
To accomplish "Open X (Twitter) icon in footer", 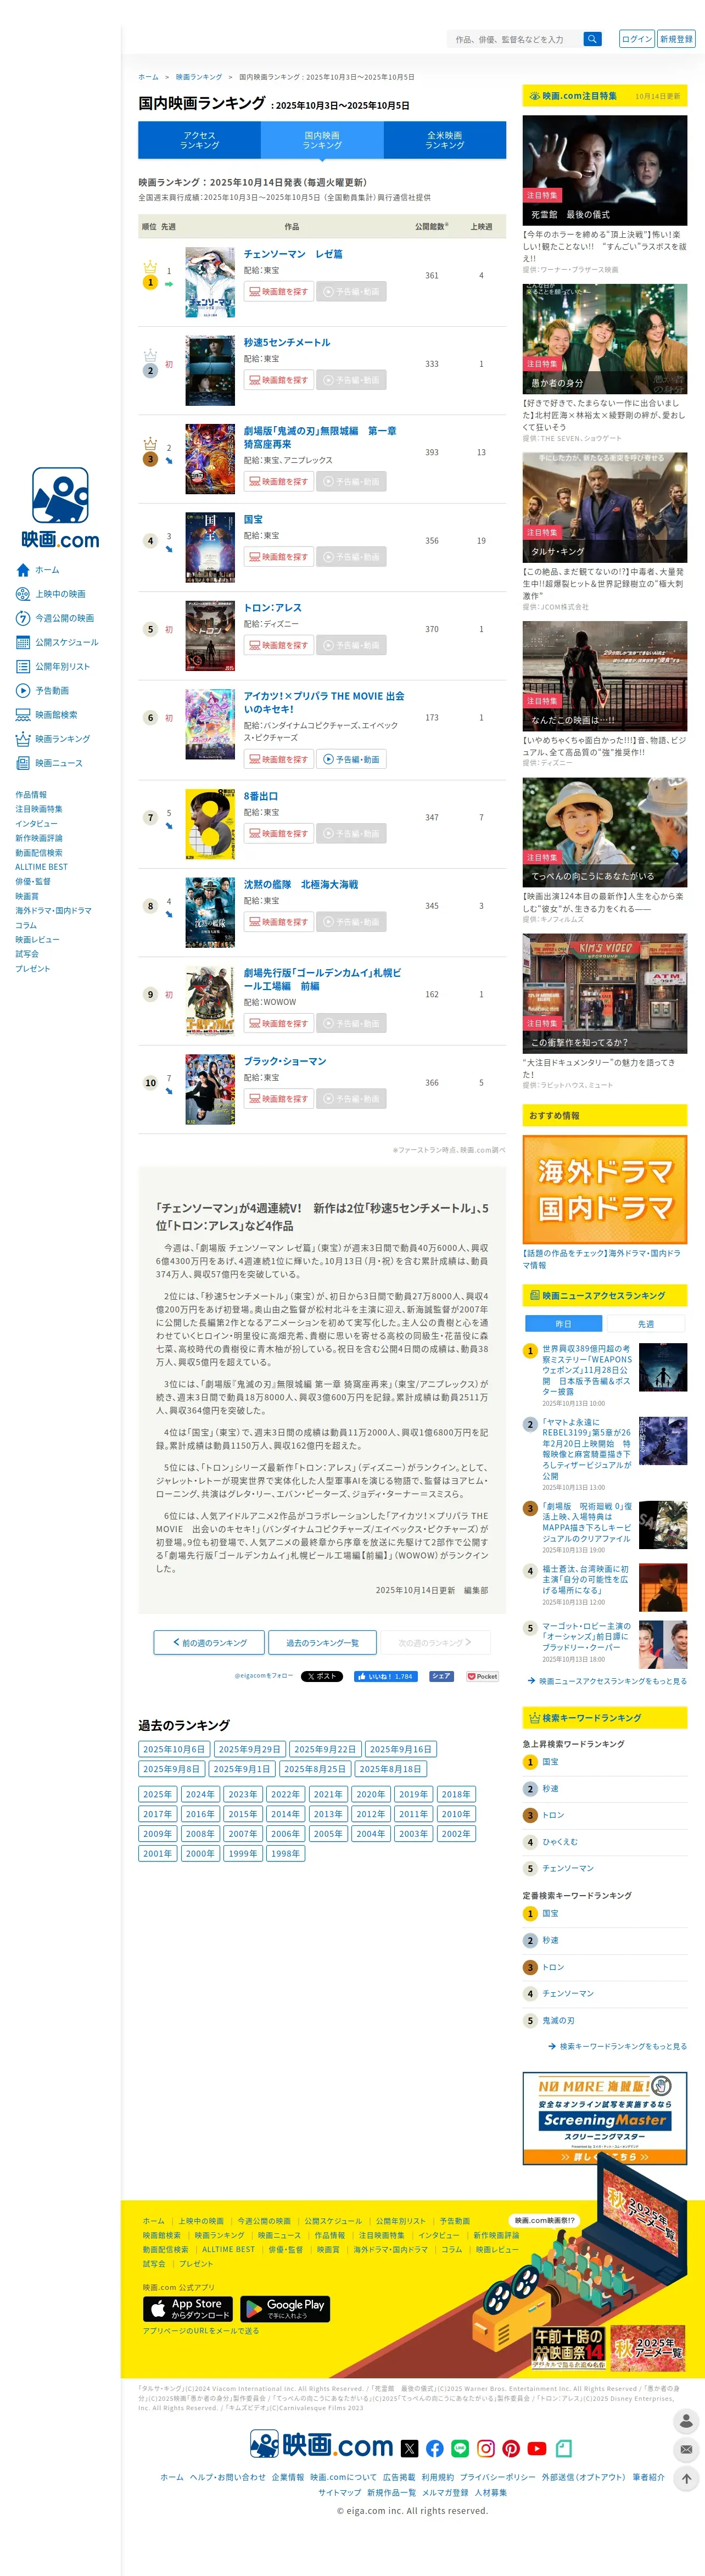I will tap(409, 2448).
